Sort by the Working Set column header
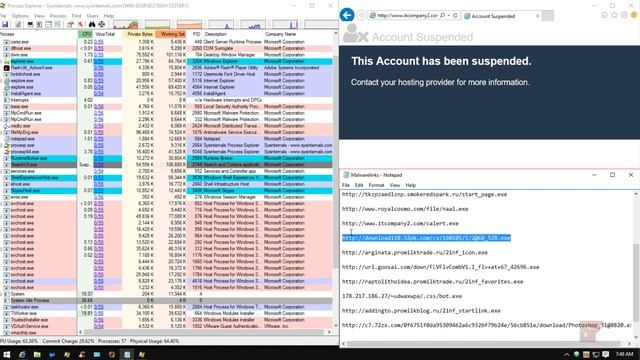 (x=171, y=34)
